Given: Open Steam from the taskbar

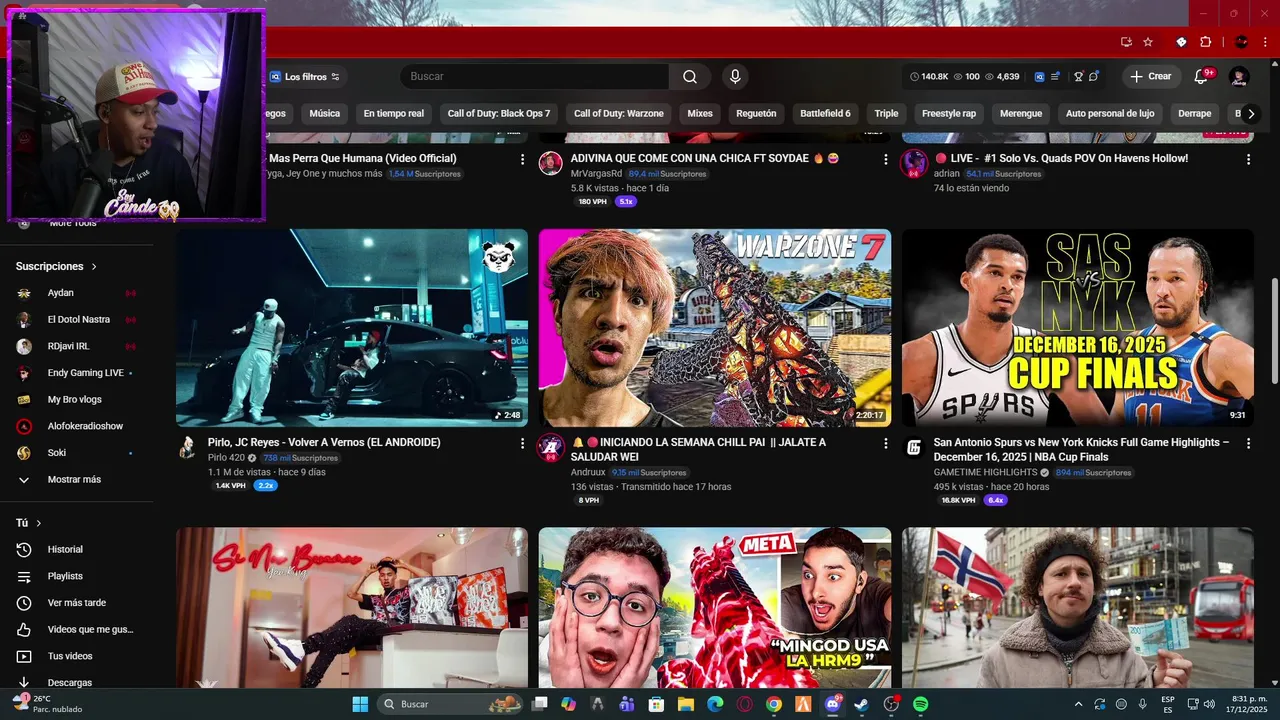Looking at the screenshot, I should (x=861, y=704).
